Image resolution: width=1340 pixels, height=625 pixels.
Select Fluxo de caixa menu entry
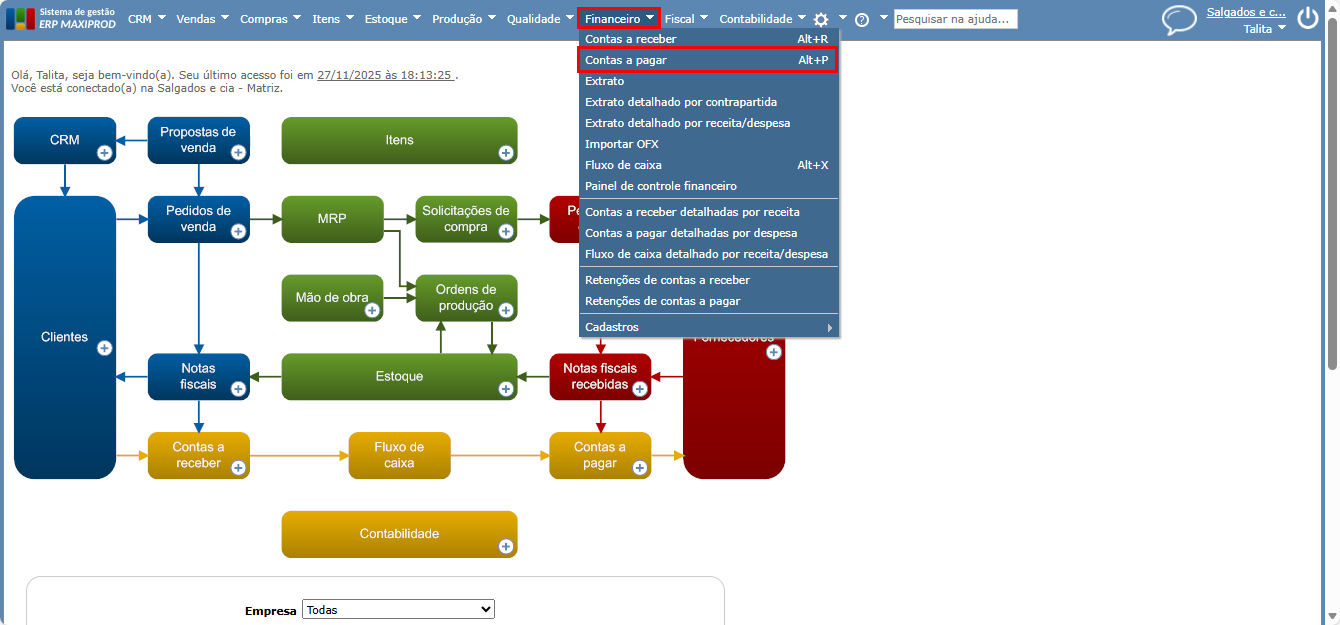pyautogui.click(x=708, y=165)
